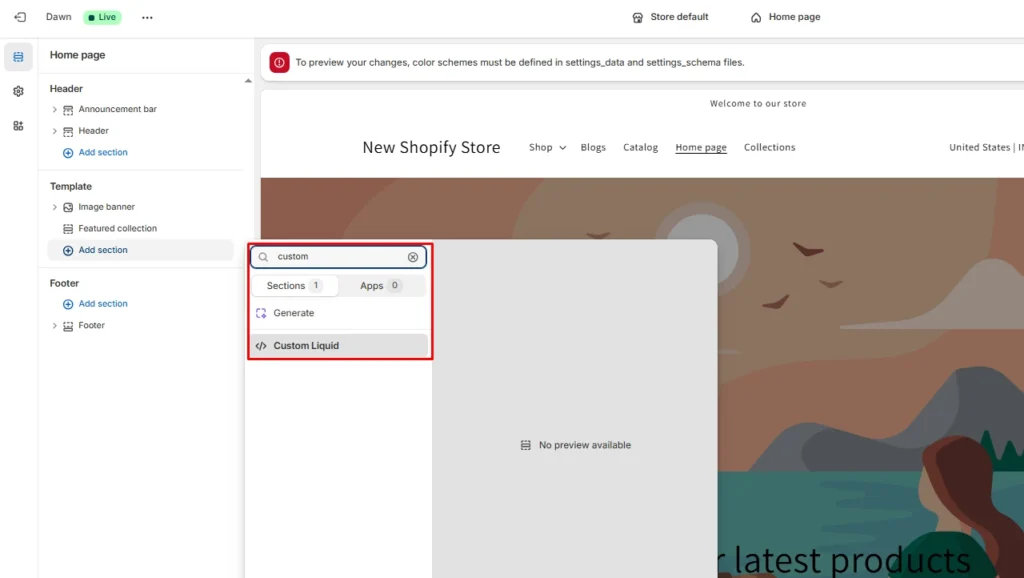Click the Store default device icon
This screenshot has height=578, width=1024.
tap(637, 17)
